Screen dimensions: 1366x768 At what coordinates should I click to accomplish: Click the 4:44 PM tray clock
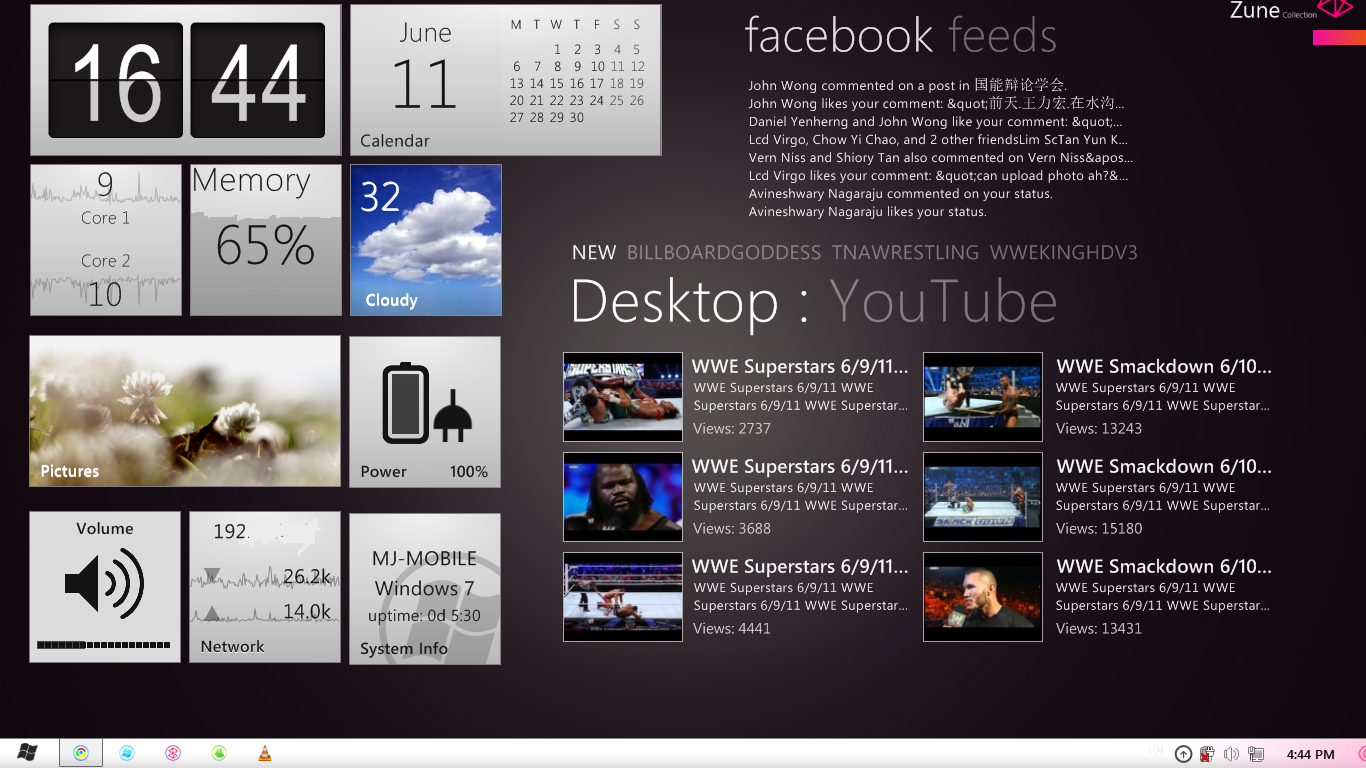click(1310, 754)
